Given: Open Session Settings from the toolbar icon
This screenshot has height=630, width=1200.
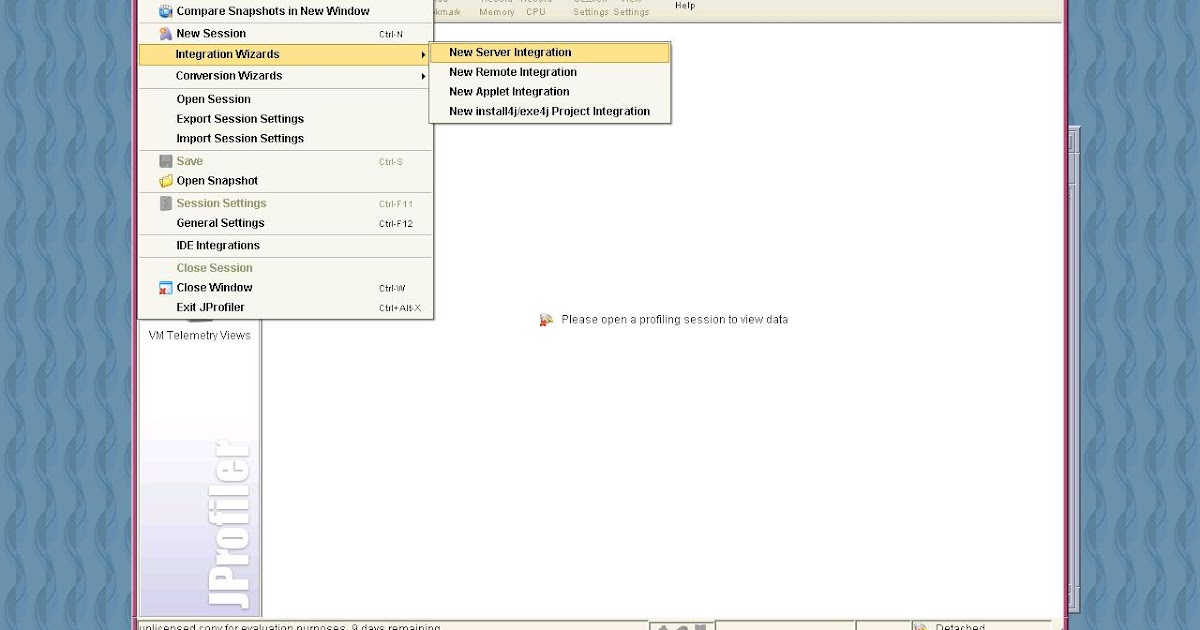Looking at the screenshot, I should tap(590, 4).
